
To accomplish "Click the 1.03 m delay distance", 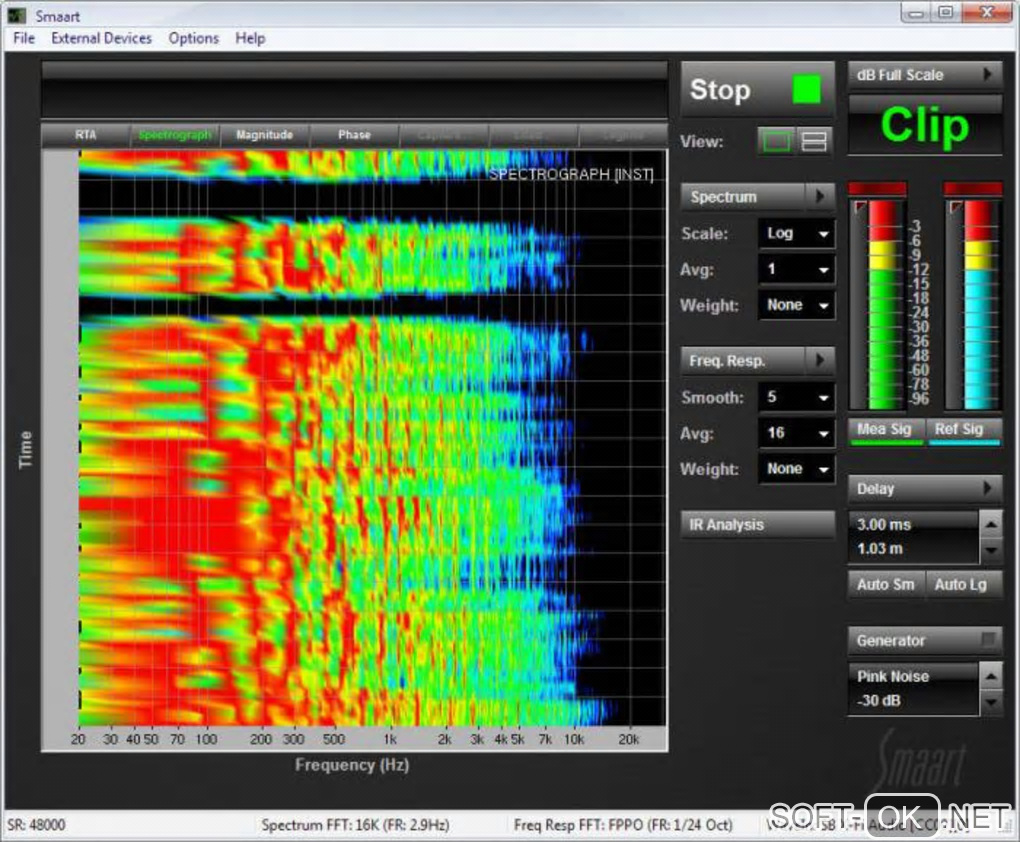I will click(x=879, y=549).
